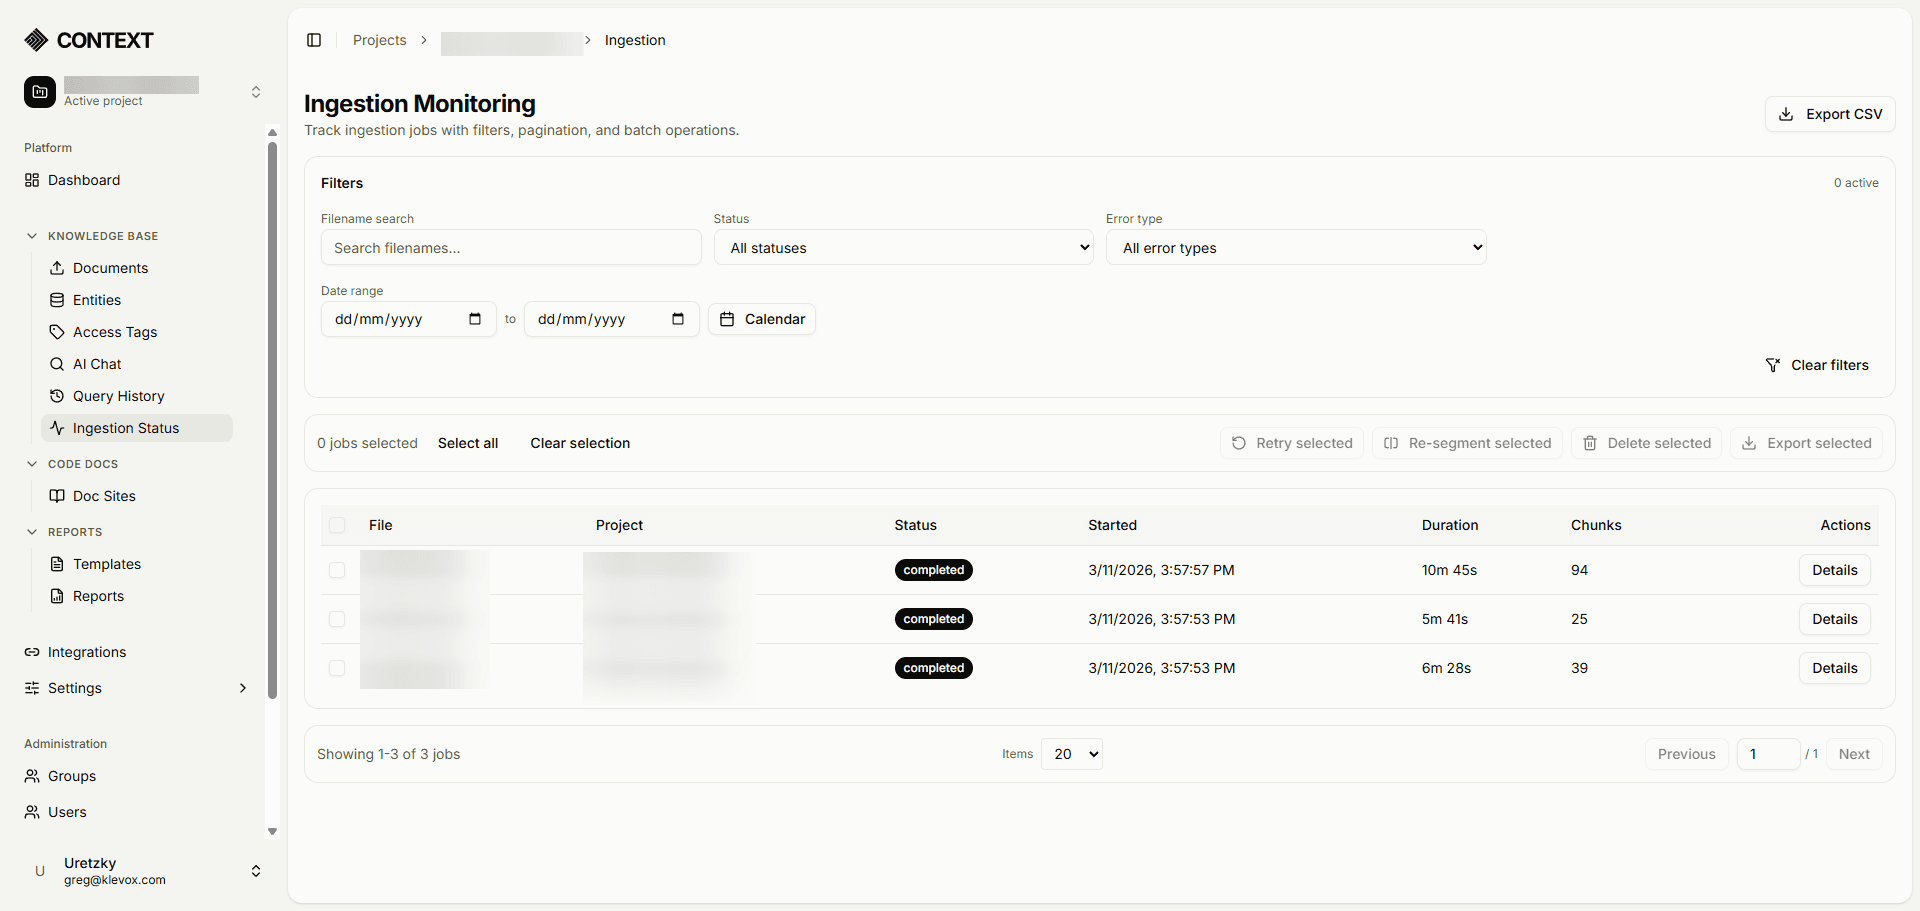
Task: Open Doc Sites under Code Docs
Action: click(103, 495)
